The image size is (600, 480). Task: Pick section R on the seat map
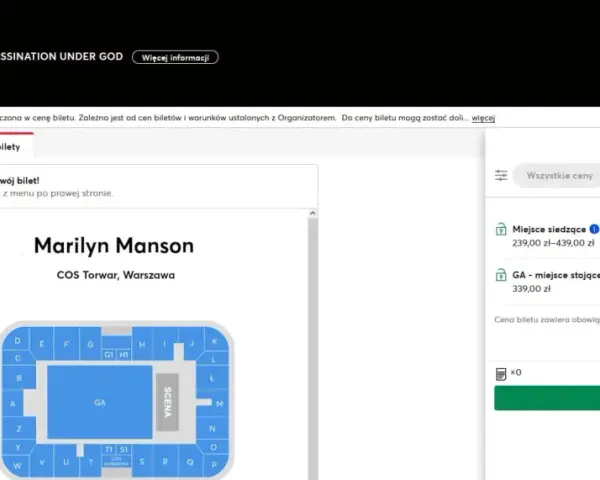[x=165, y=461]
